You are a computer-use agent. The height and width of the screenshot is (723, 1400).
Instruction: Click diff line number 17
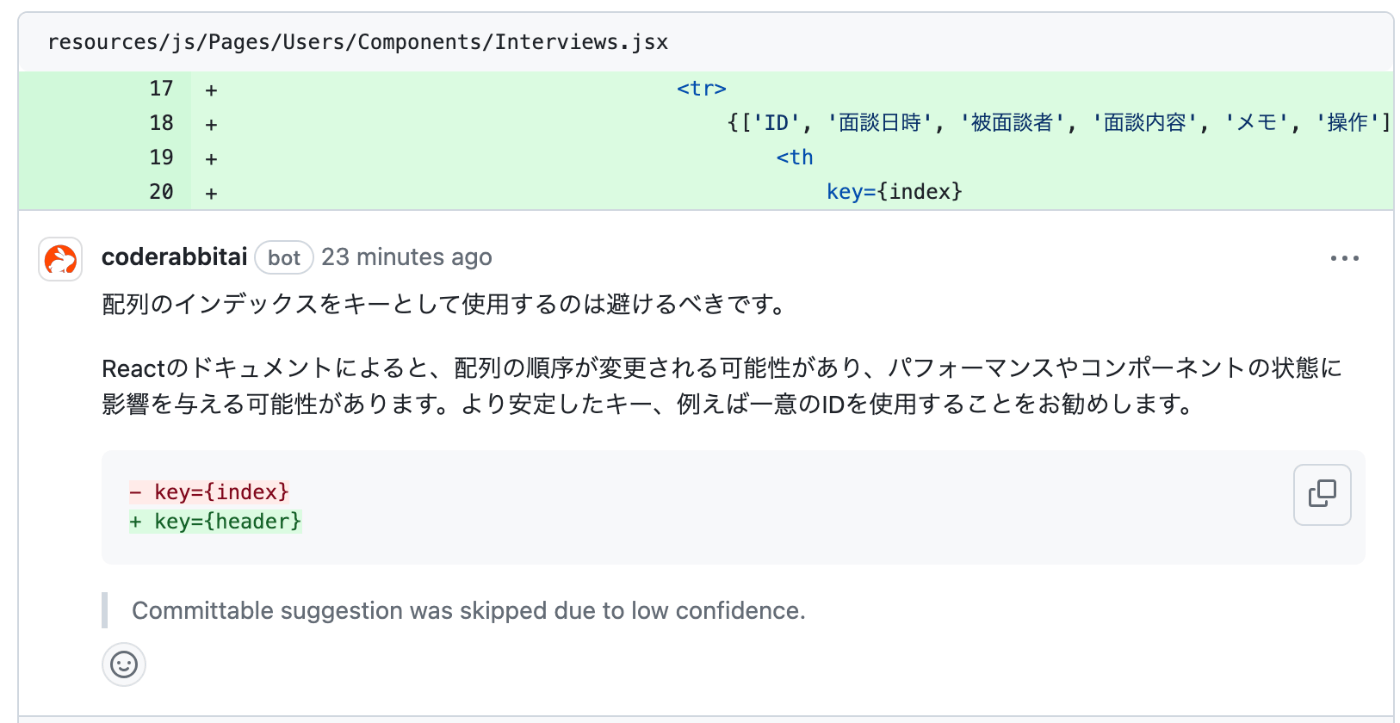(161, 89)
